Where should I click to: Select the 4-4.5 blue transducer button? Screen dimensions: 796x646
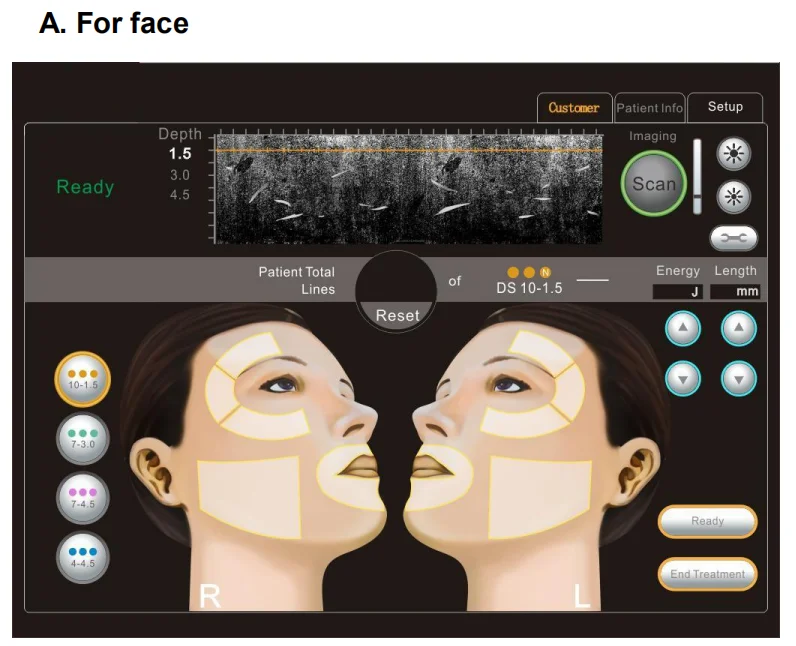[83, 557]
